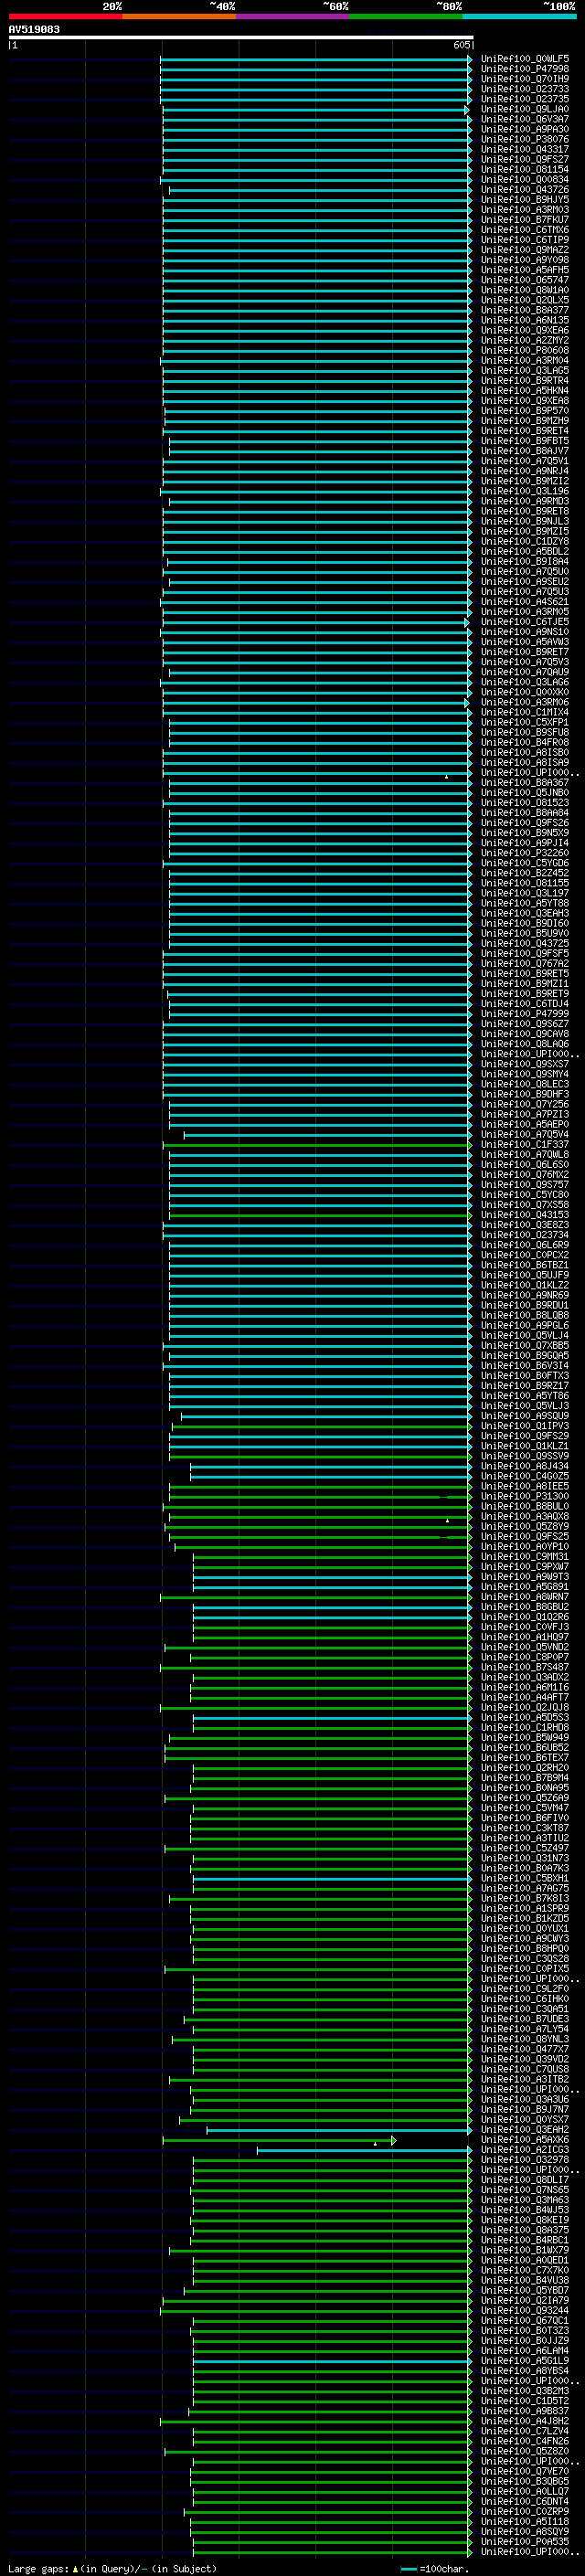Image resolution: width=585 pixels, height=2576 pixels.
Task: Click the green ~80% identity legend segment
Action: pos(406,16)
